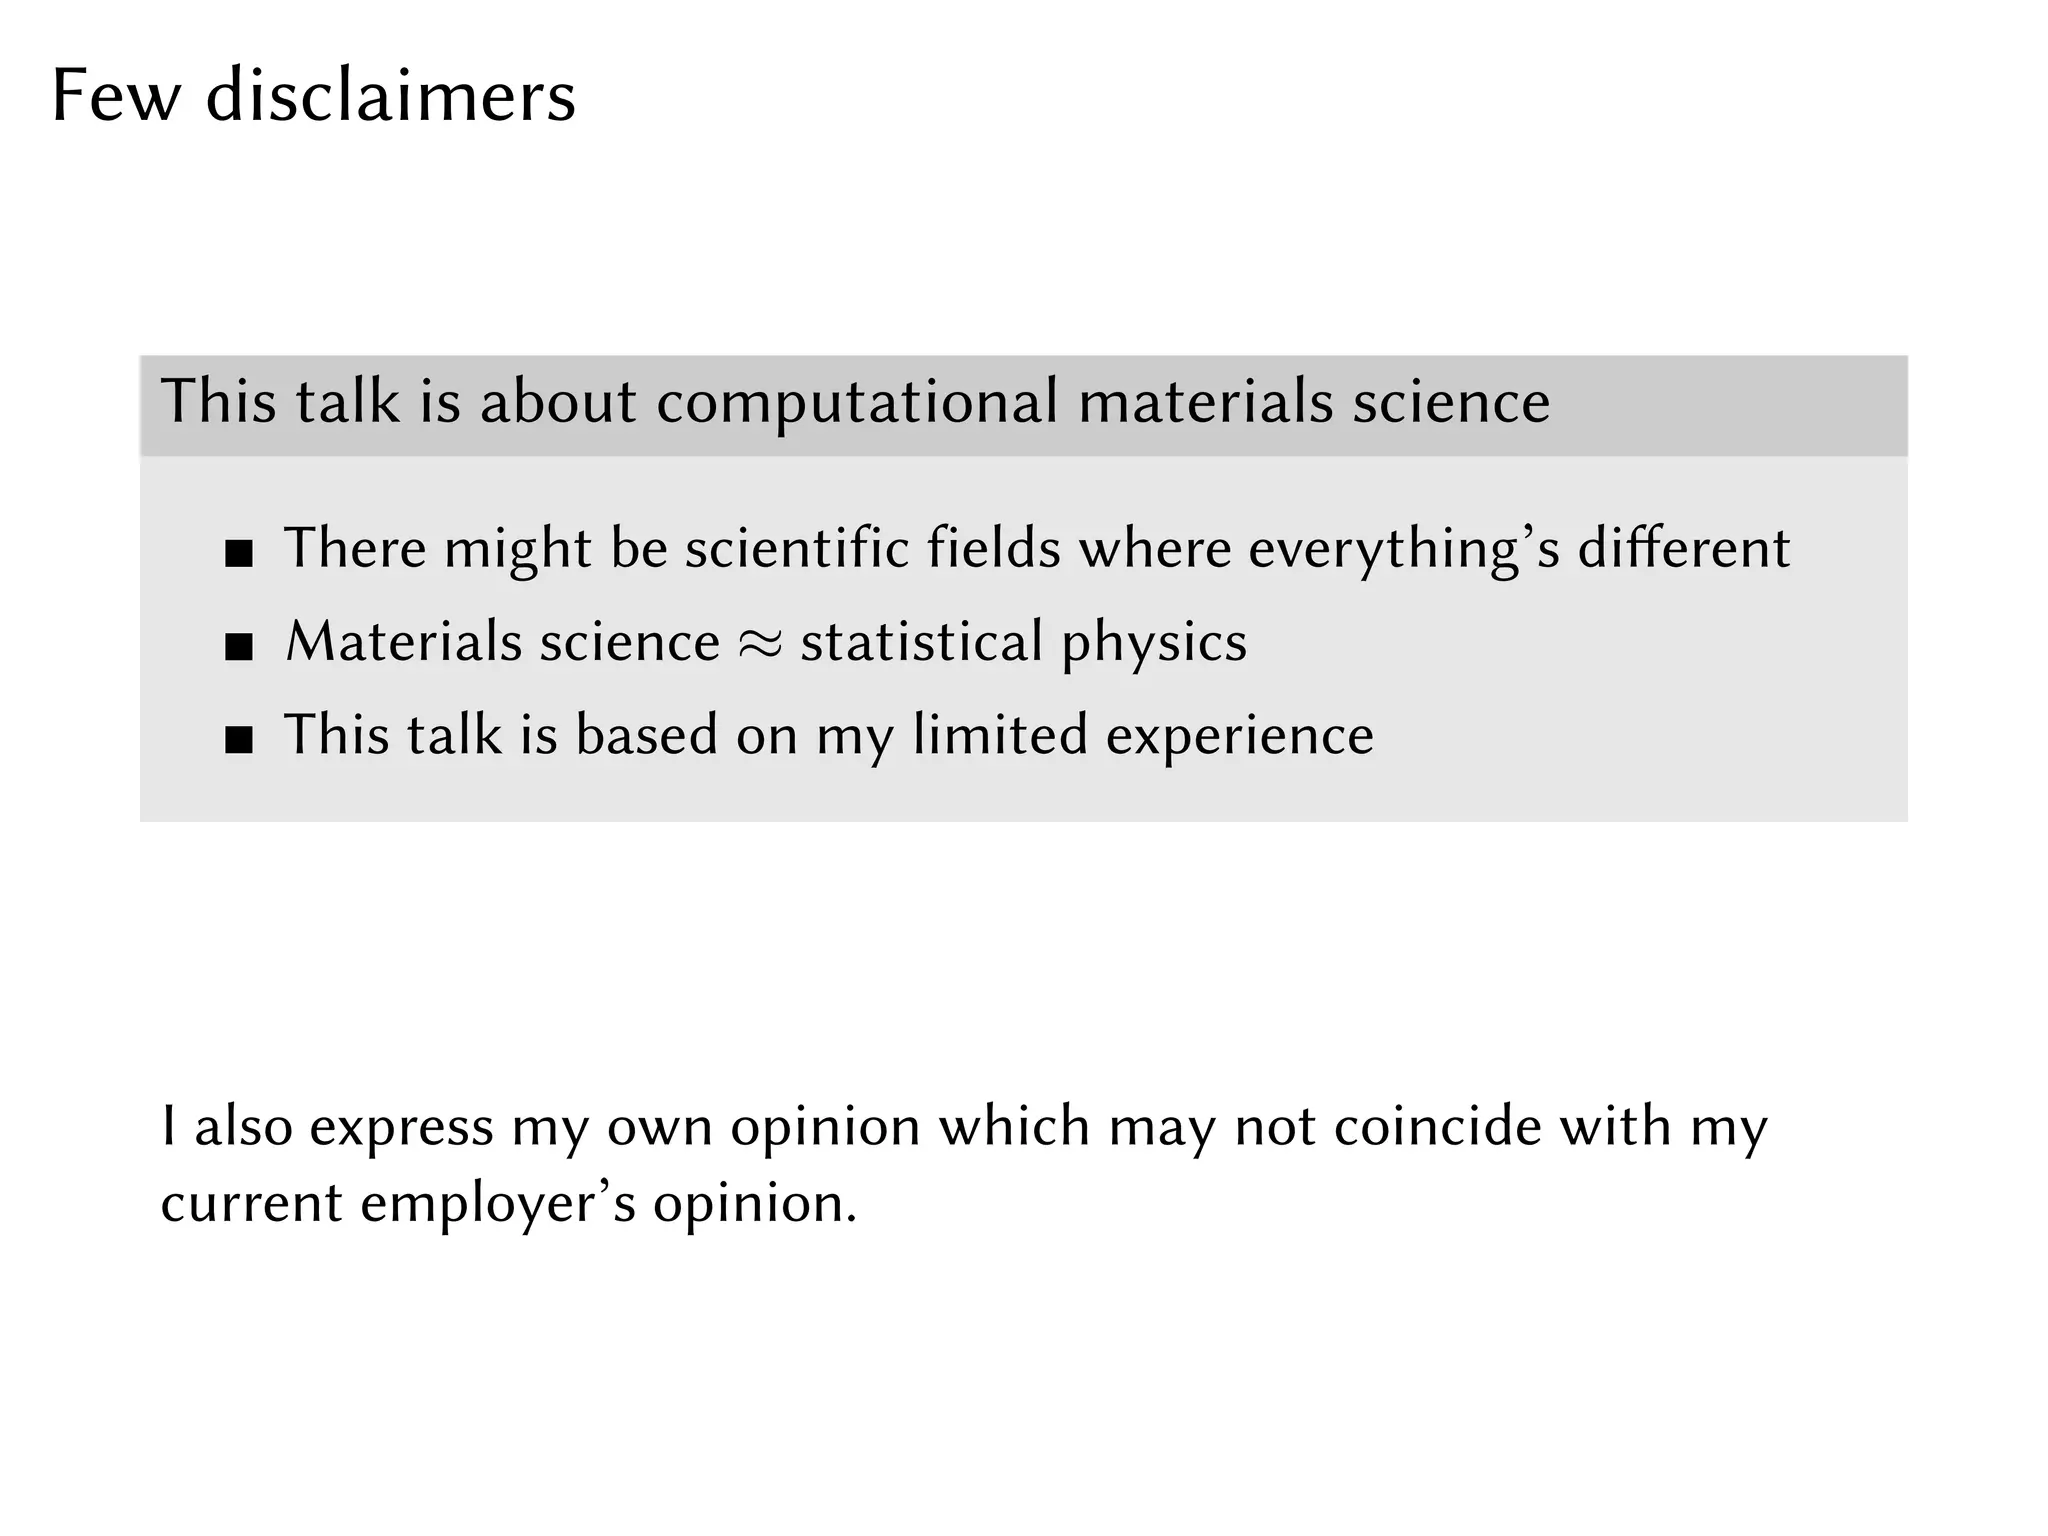Click the word "coincide" in the bottom paragraph
Image resolution: width=2048 pixels, height=1536 pixels.
(x=1438, y=1127)
